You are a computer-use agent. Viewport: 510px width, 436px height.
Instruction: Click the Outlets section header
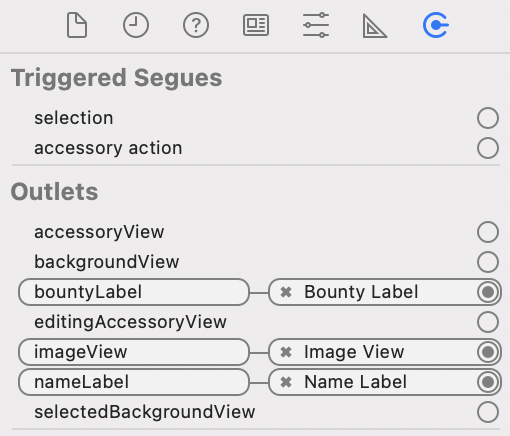55,192
